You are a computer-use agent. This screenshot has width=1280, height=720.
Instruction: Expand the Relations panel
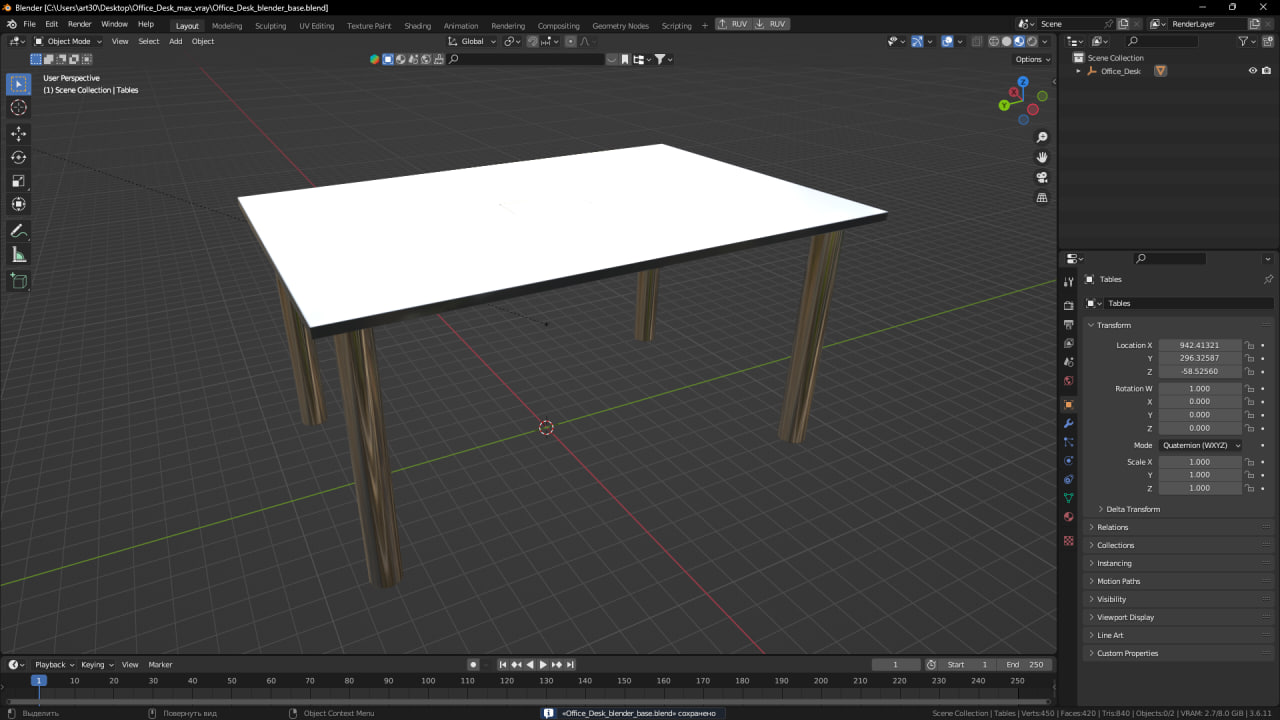click(x=1112, y=527)
